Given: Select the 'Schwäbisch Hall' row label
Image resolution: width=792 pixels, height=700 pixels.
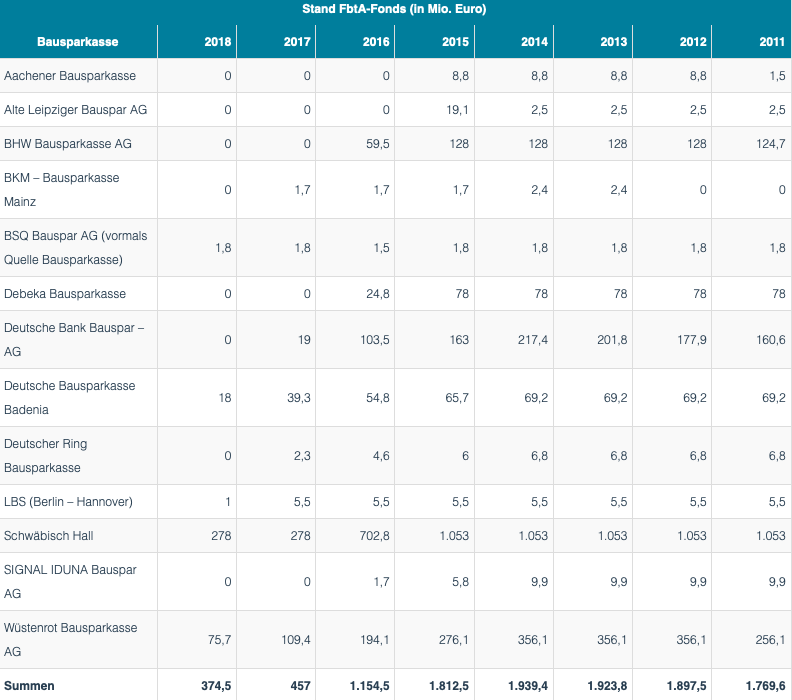Looking at the screenshot, I should (48, 536).
